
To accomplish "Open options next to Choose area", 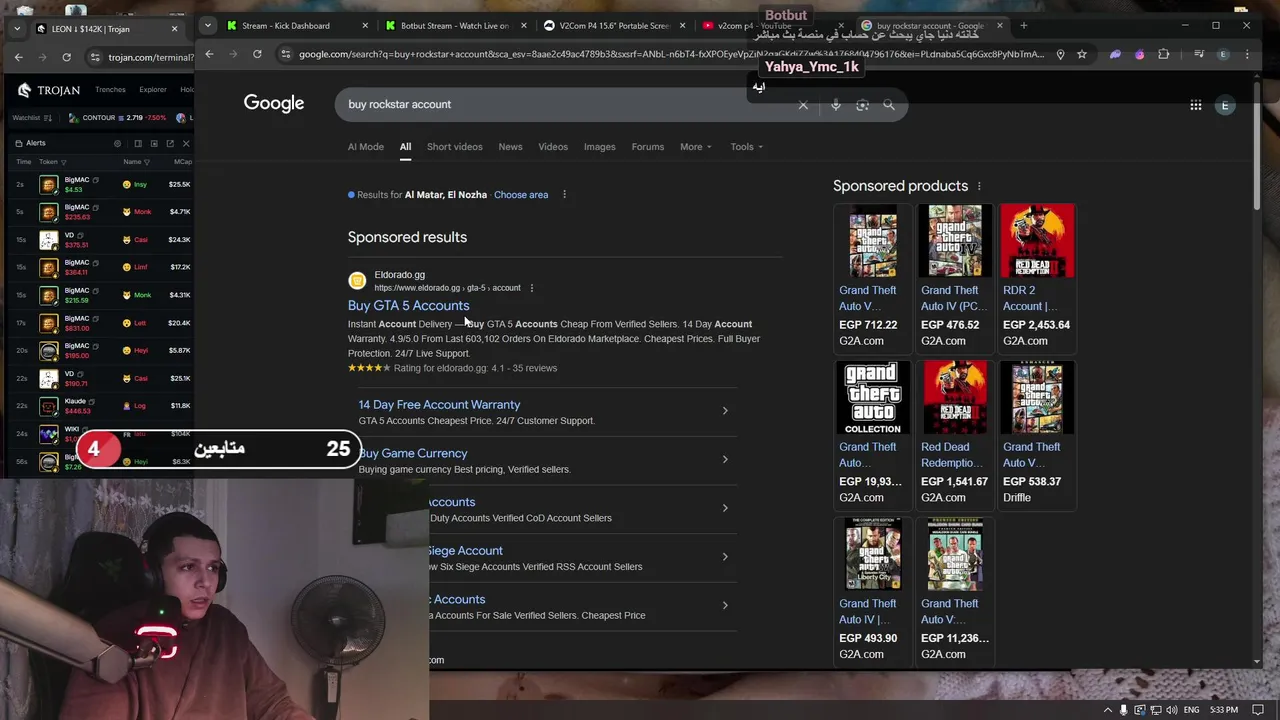I will (564, 195).
